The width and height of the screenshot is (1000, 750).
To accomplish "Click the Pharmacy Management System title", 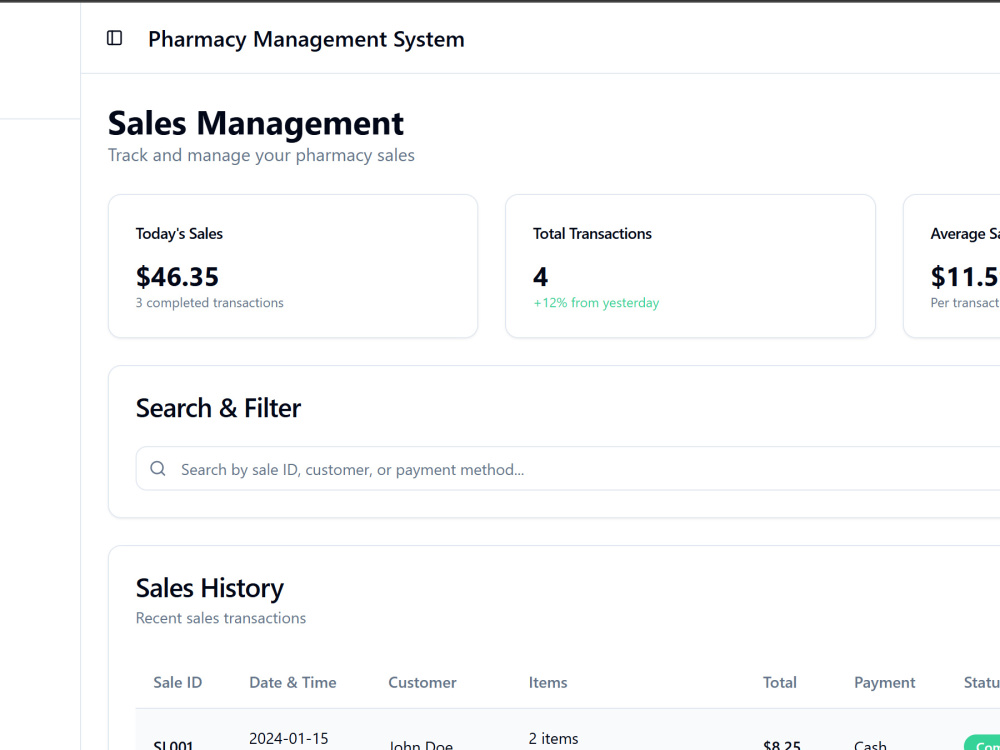I will tap(306, 39).
